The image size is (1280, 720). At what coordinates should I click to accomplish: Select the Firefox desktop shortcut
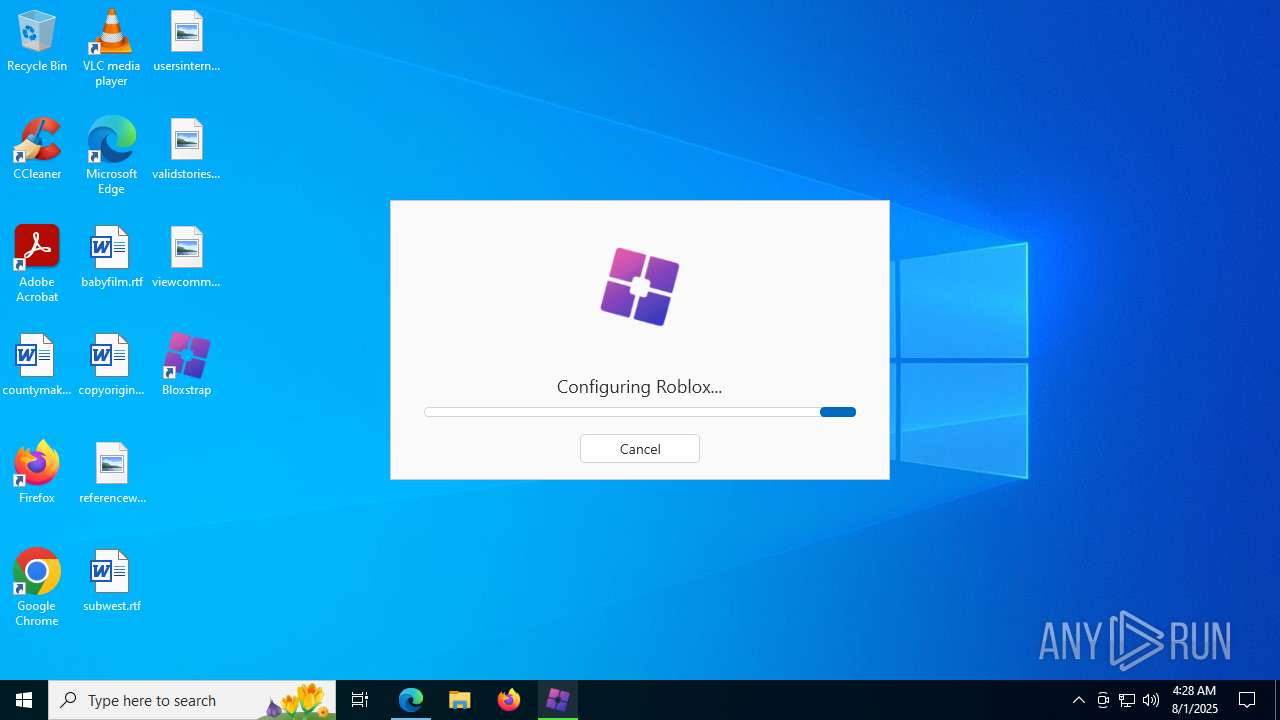pyautogui.click(x=37, y=474)
